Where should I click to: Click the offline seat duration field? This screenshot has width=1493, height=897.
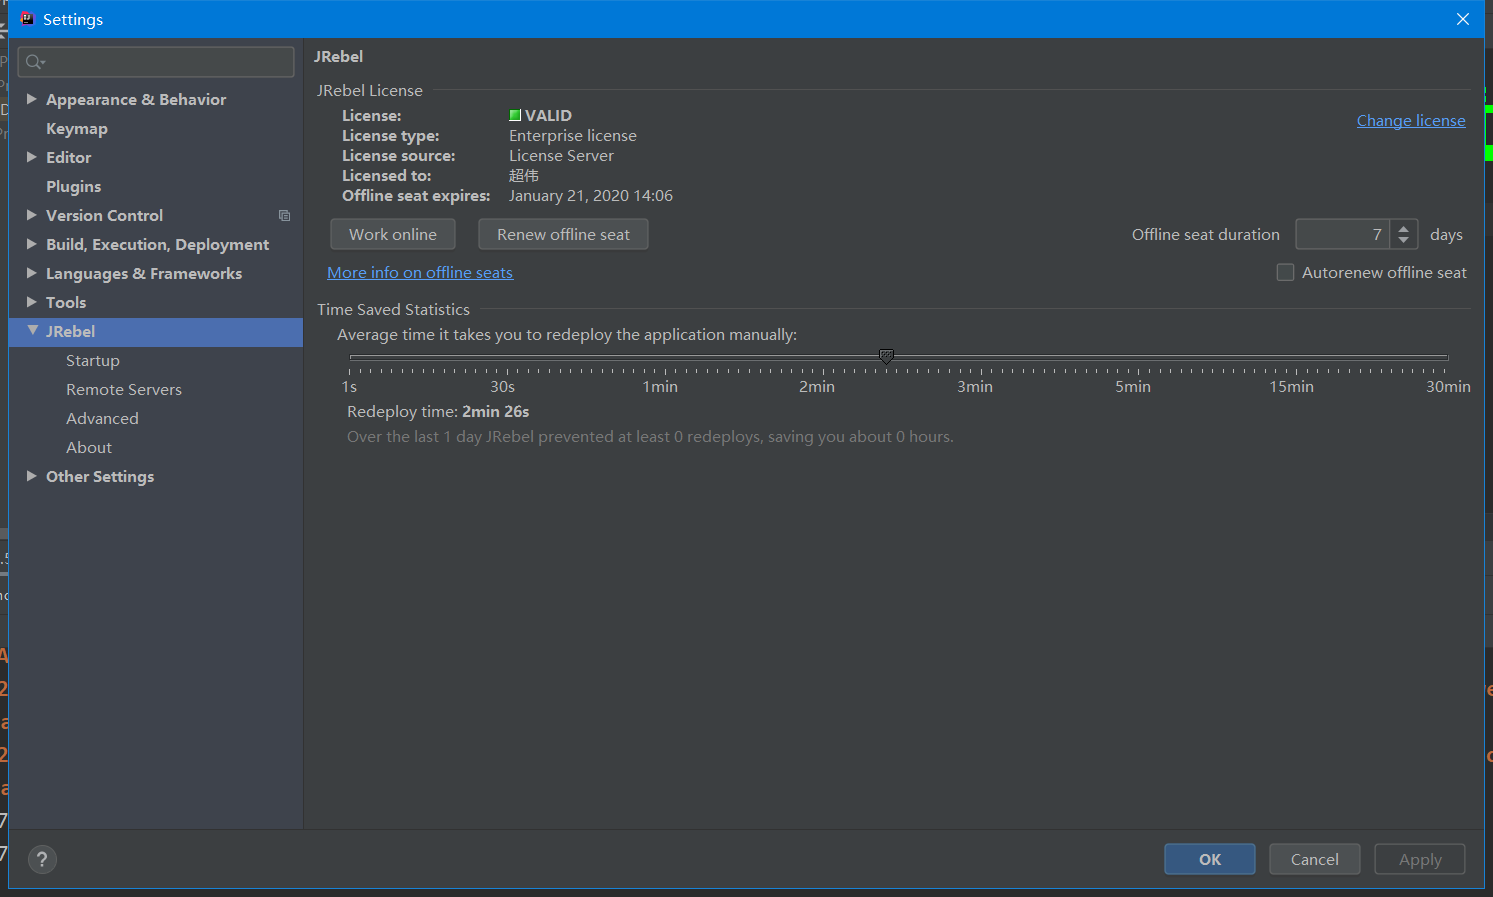pos(1341,234)
